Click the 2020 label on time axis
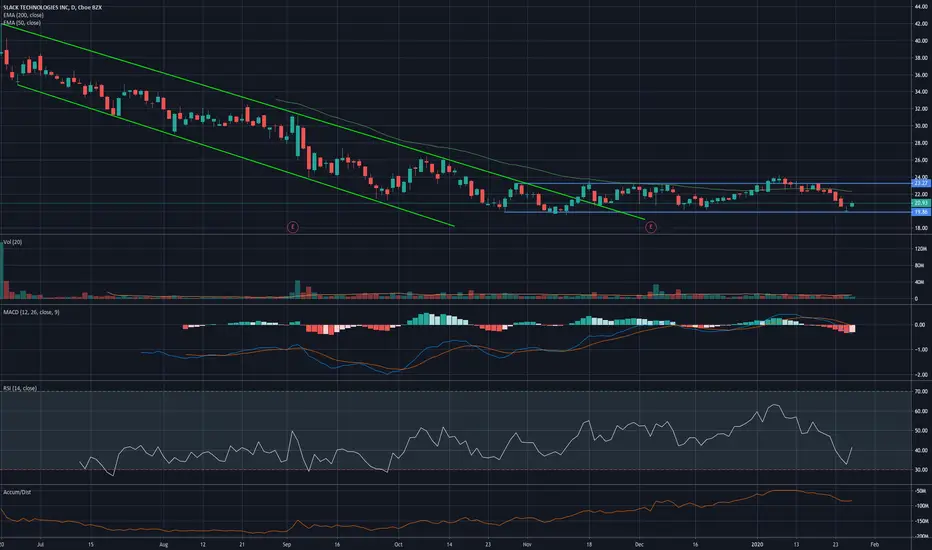 (757, 544)
